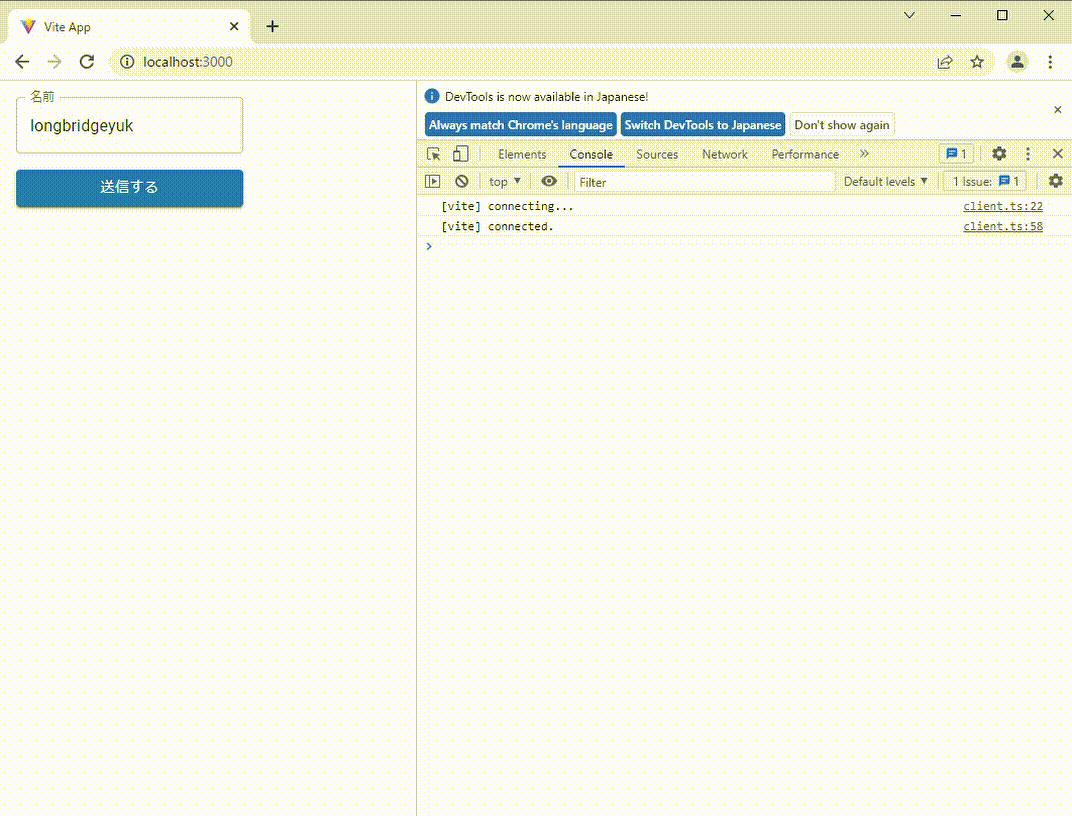
Task: Open the top execution context dropdown
Action: (x=504, y=181)
